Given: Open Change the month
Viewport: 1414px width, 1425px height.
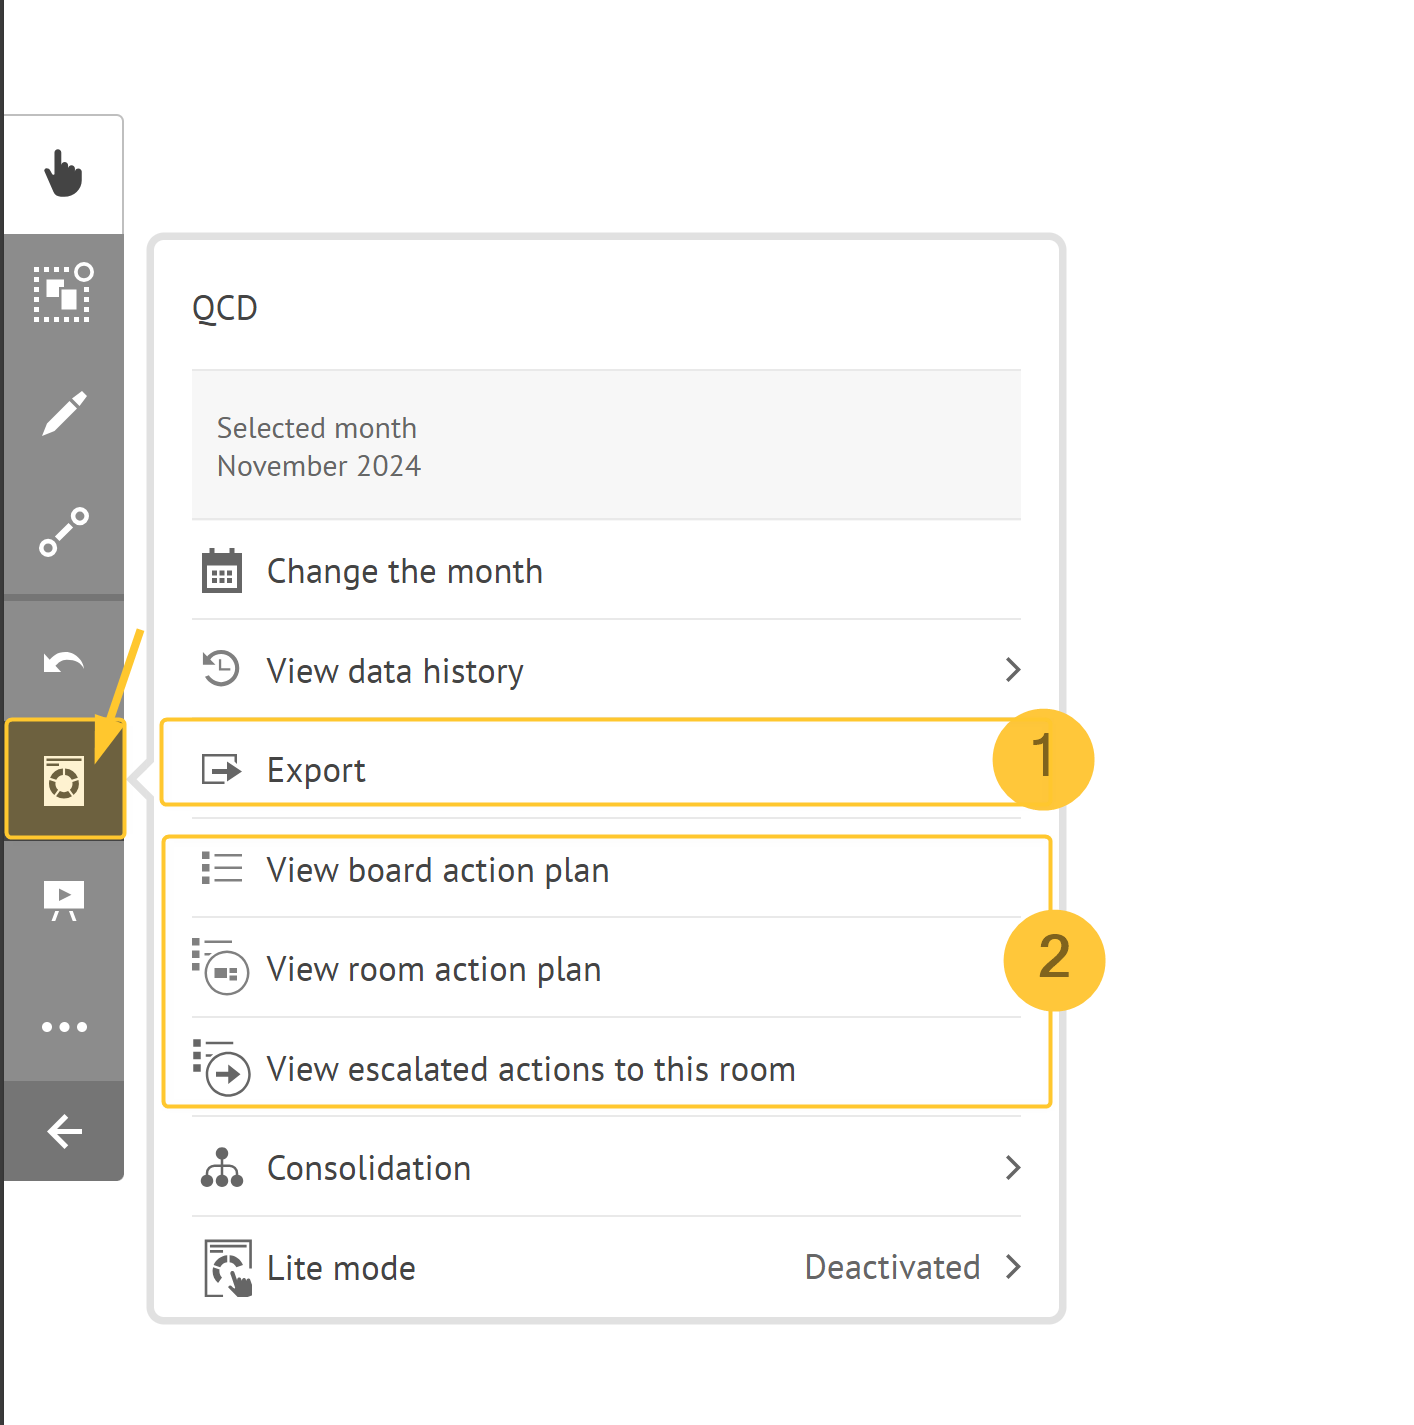Looking at the screenshot, I should (606, 571).
